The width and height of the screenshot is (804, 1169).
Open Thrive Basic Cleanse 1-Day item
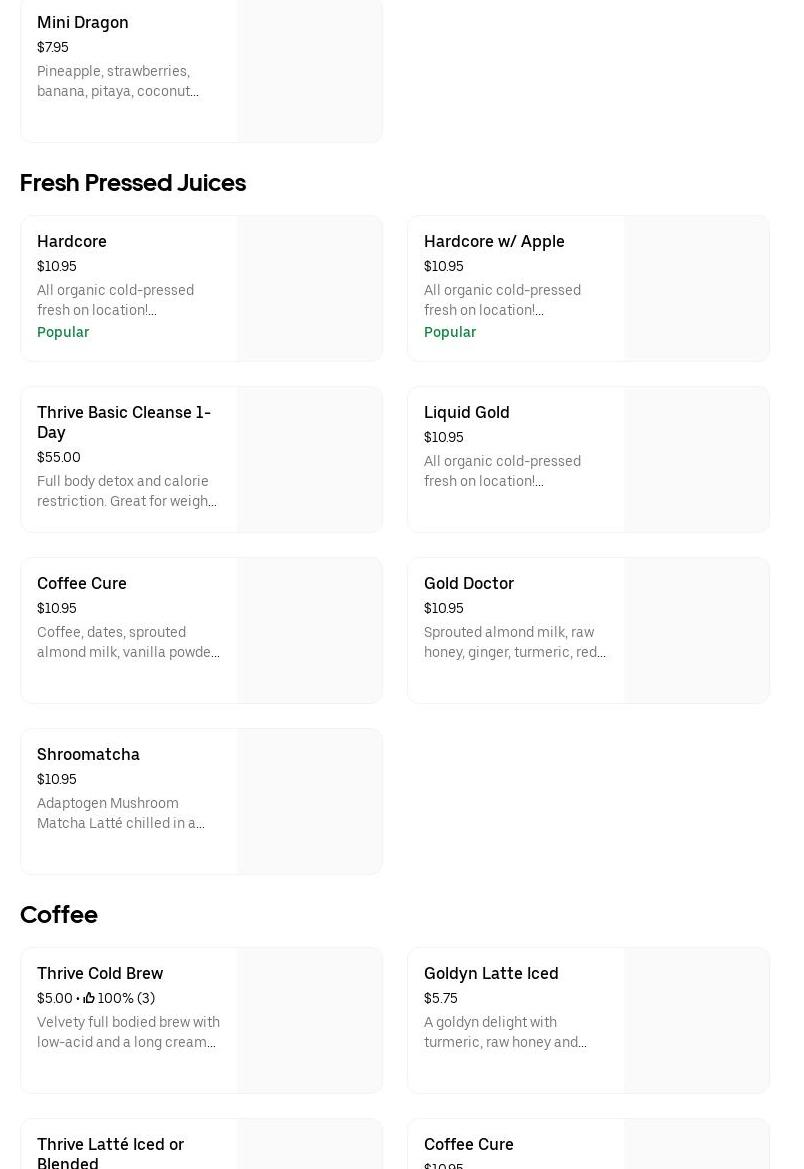(124, 422)
